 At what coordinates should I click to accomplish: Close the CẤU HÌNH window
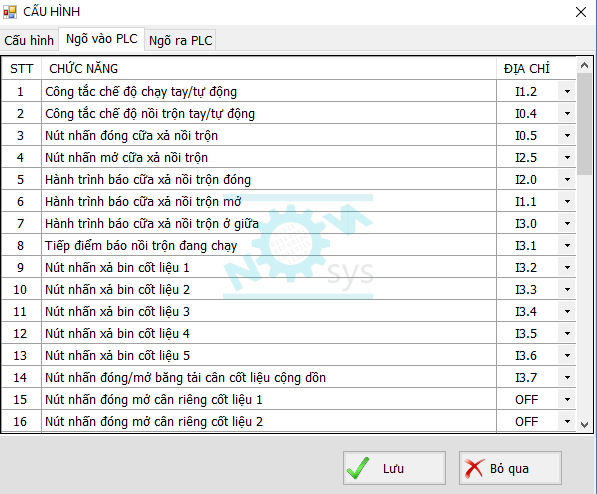[x=581, y=12]
